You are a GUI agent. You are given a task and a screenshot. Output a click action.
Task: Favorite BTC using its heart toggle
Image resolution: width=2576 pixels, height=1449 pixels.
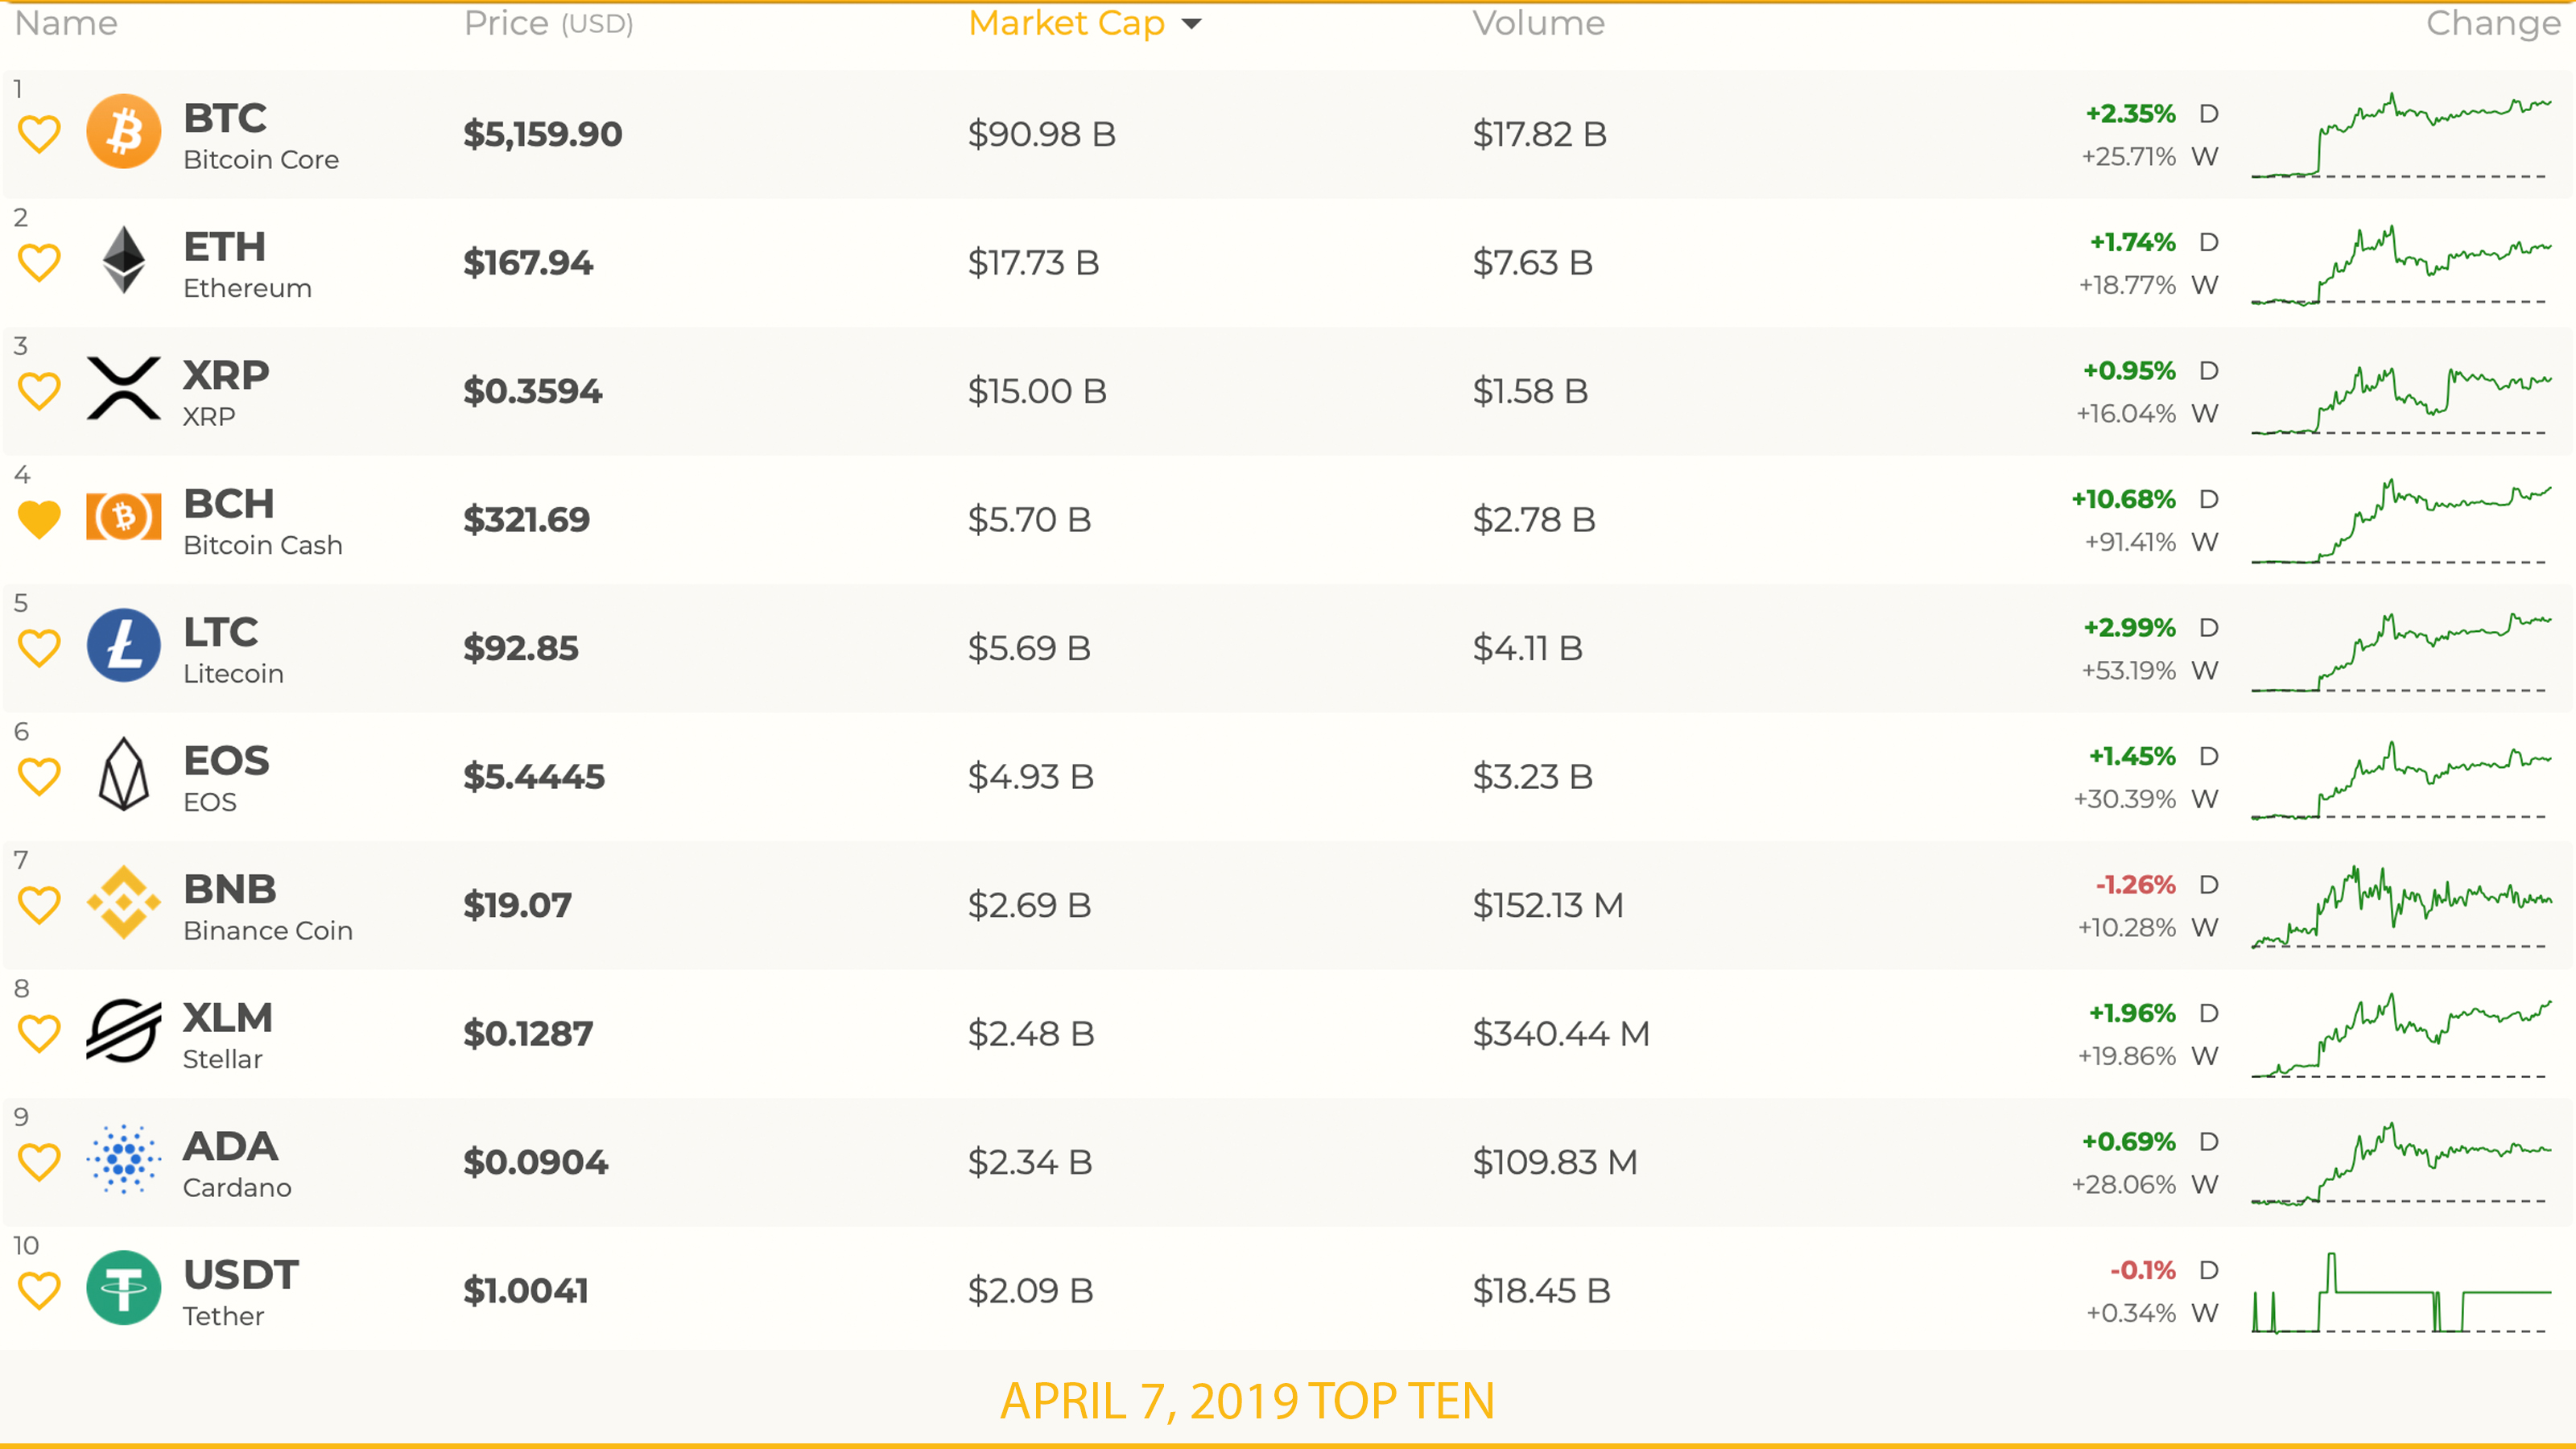39,132
